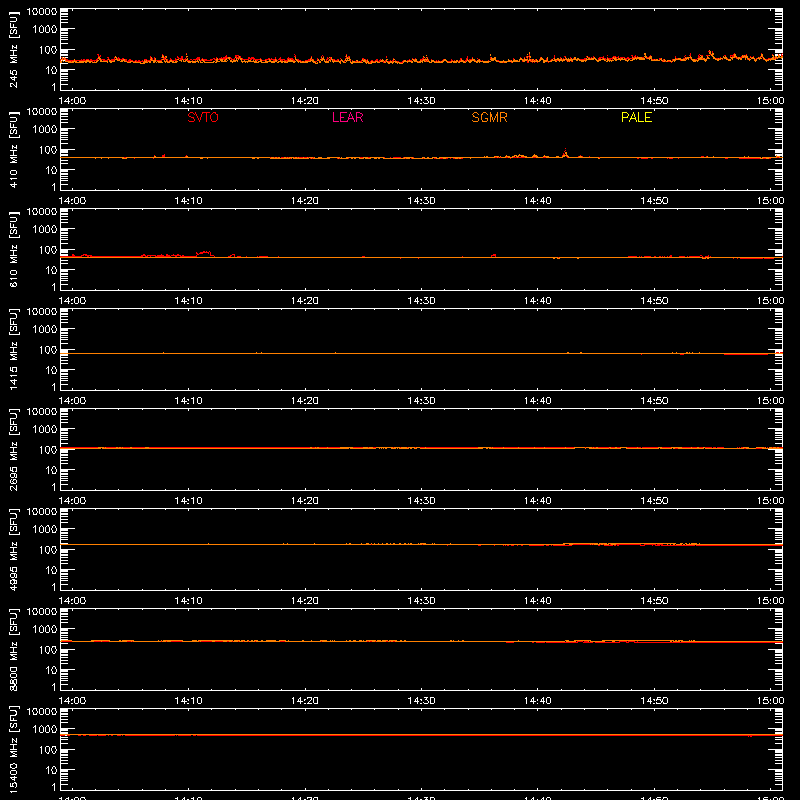Click 14:10 time label under 410 MHz plot

pyautogui.click(x=189, y=201)
